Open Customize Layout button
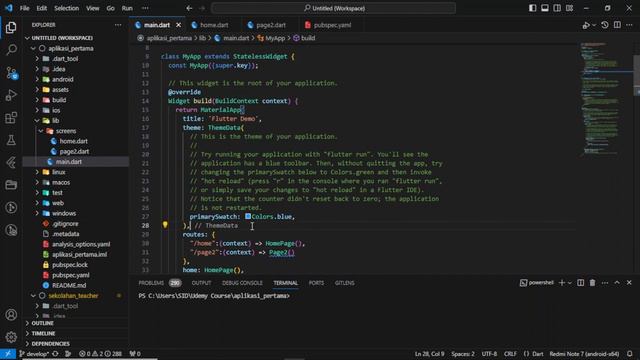640x360 pixels. (x=569, y=8)
